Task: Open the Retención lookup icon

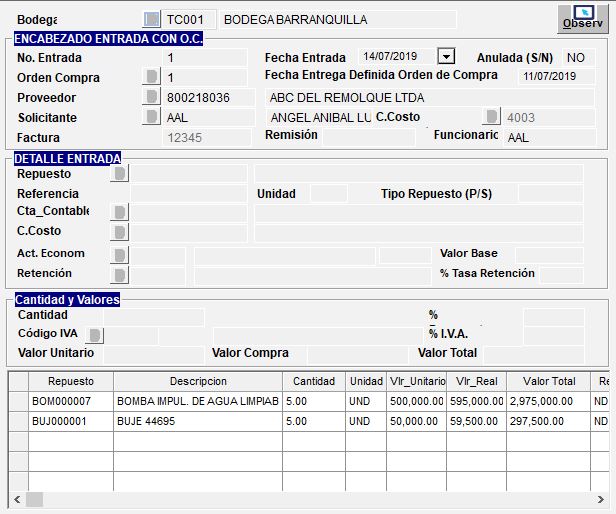Action: point(119,275)
